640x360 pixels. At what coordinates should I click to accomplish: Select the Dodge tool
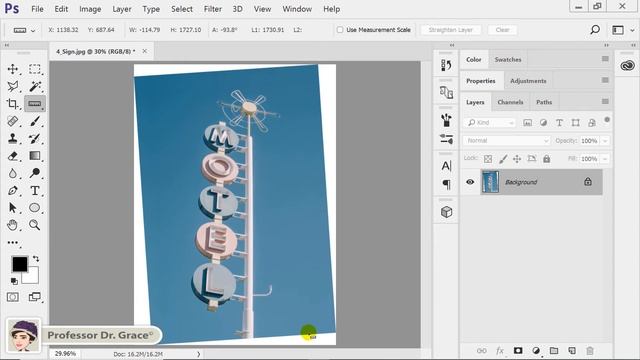35,173
